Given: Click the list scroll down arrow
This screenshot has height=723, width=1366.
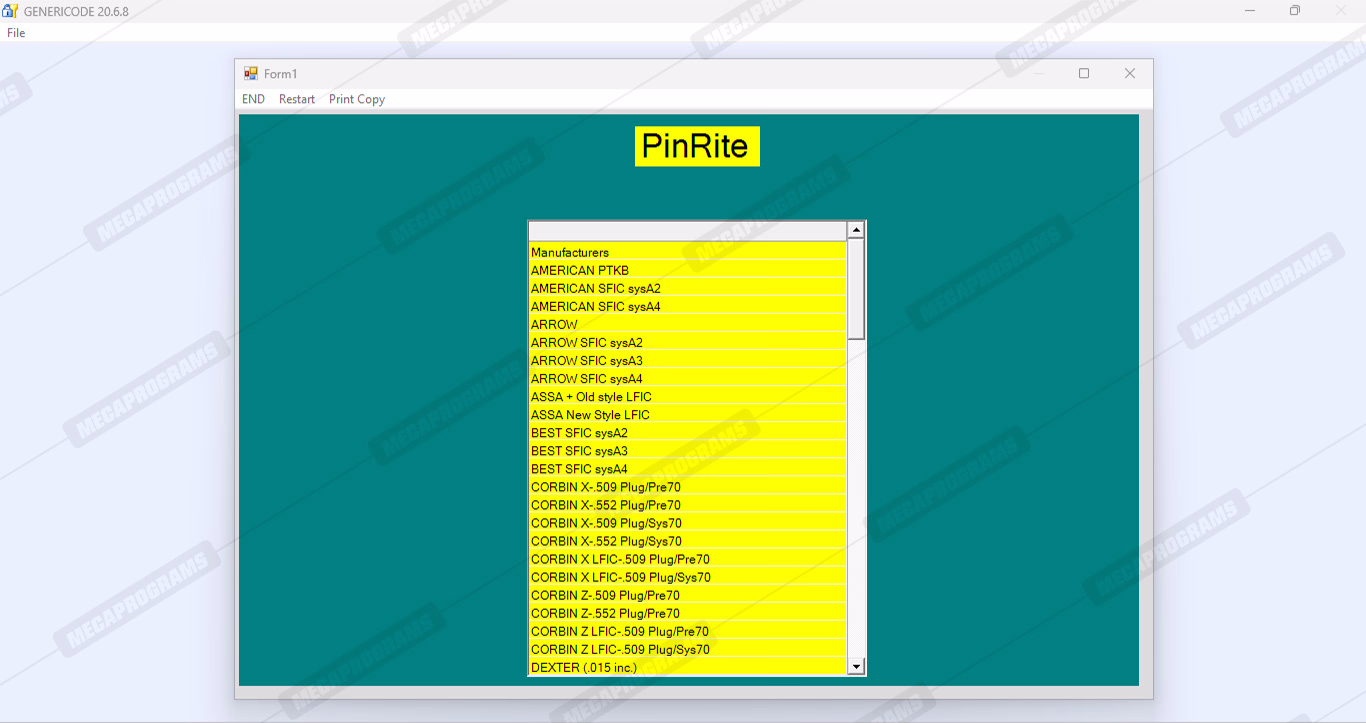Looking at the screenshot, I should pyautogui.click(x=856, y=666).
